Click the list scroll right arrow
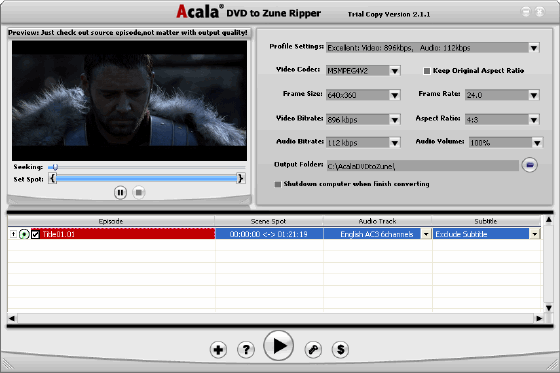 (x=539, y=318)
